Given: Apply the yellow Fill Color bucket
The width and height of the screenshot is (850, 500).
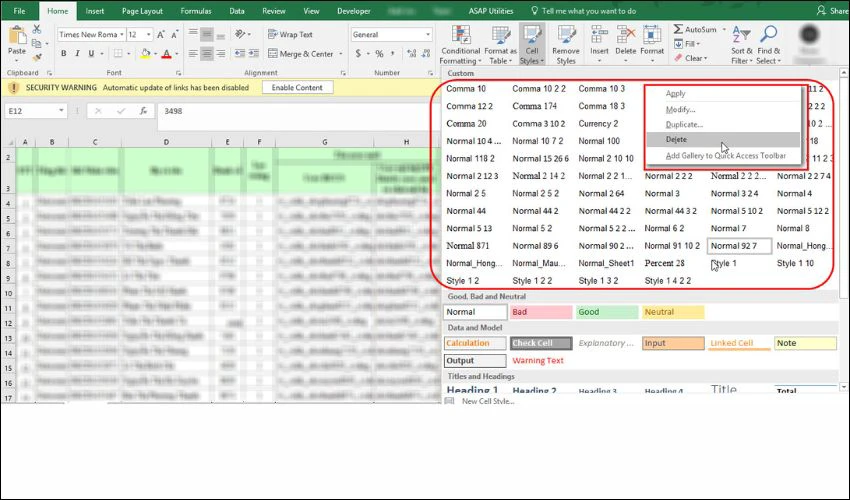Looking at the screenshot, I should click(x=145, y=53).
